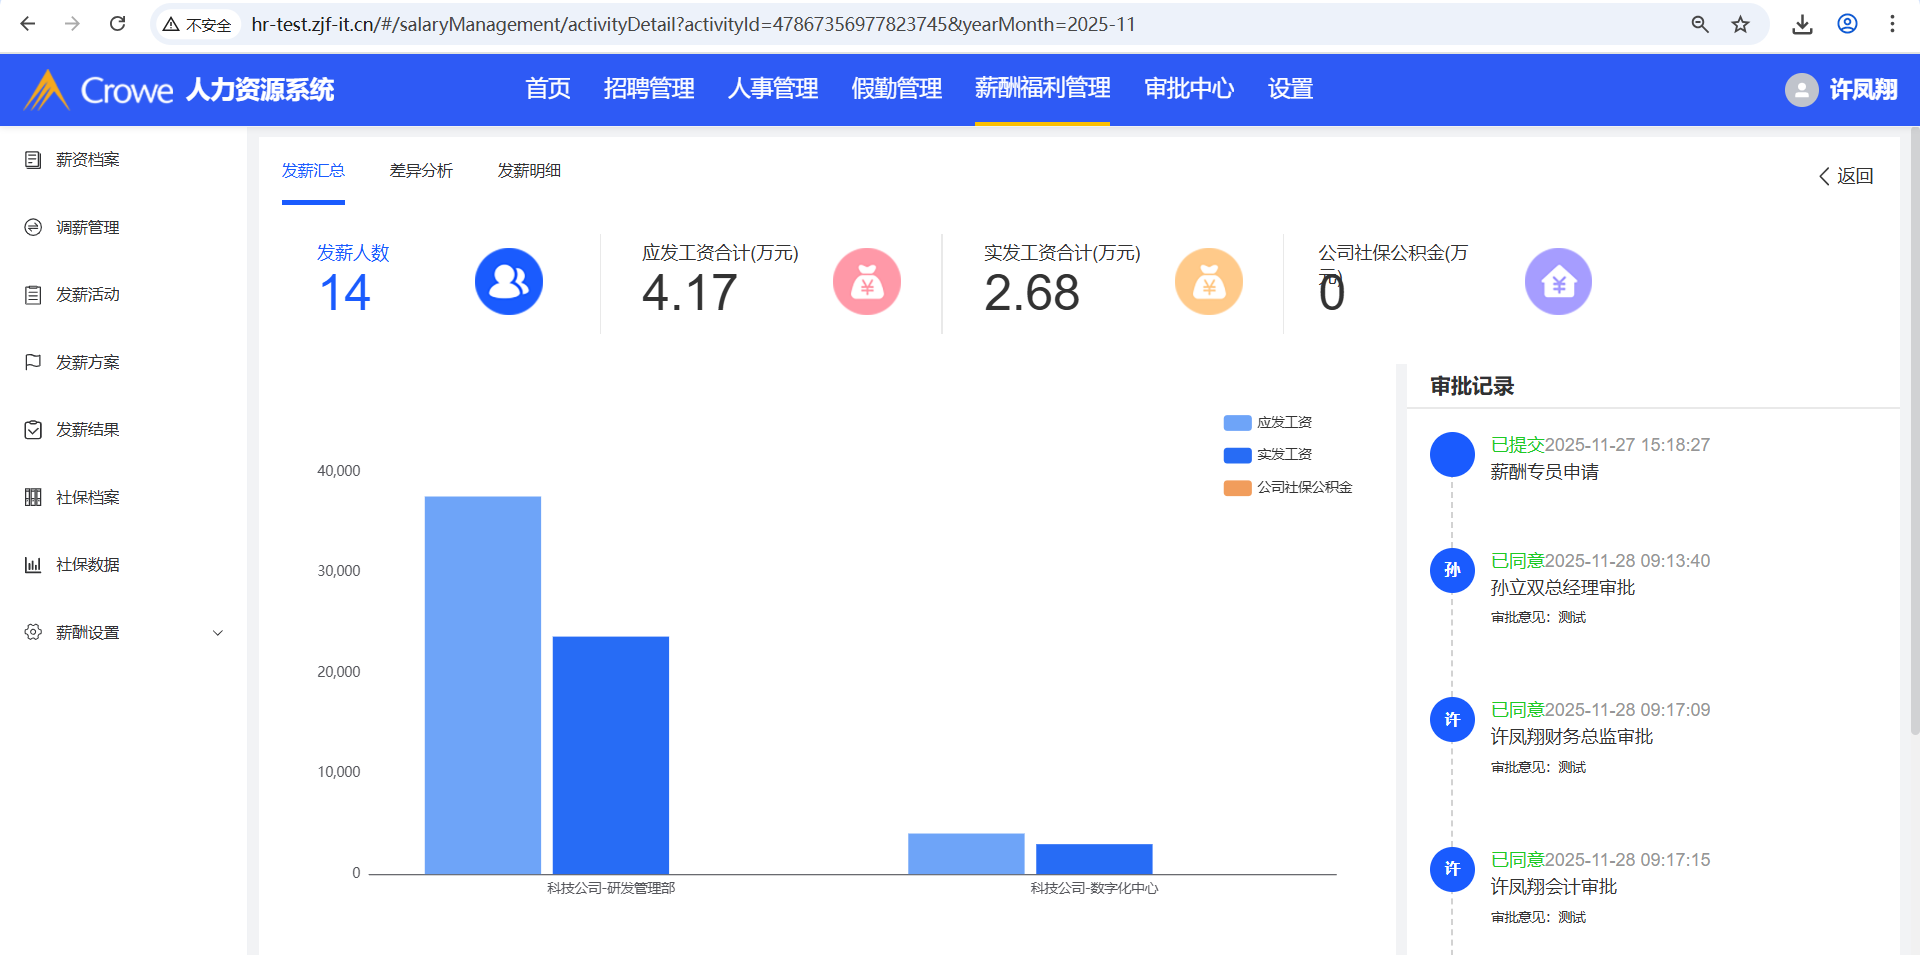The image size is (1920, 955).
Task: Bookmark this page with star icon
Action: pos(1740,24)
